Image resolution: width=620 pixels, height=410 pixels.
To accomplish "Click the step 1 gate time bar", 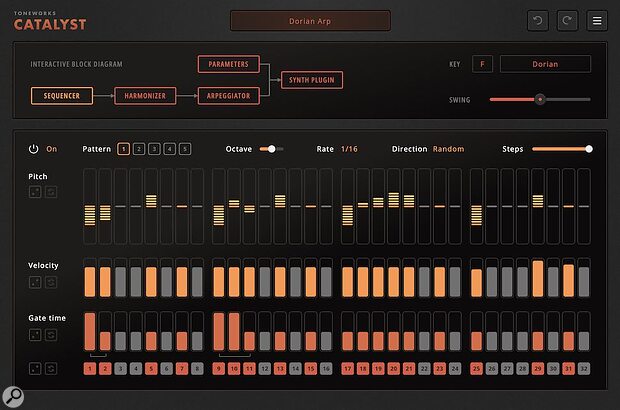I will 90,331.
